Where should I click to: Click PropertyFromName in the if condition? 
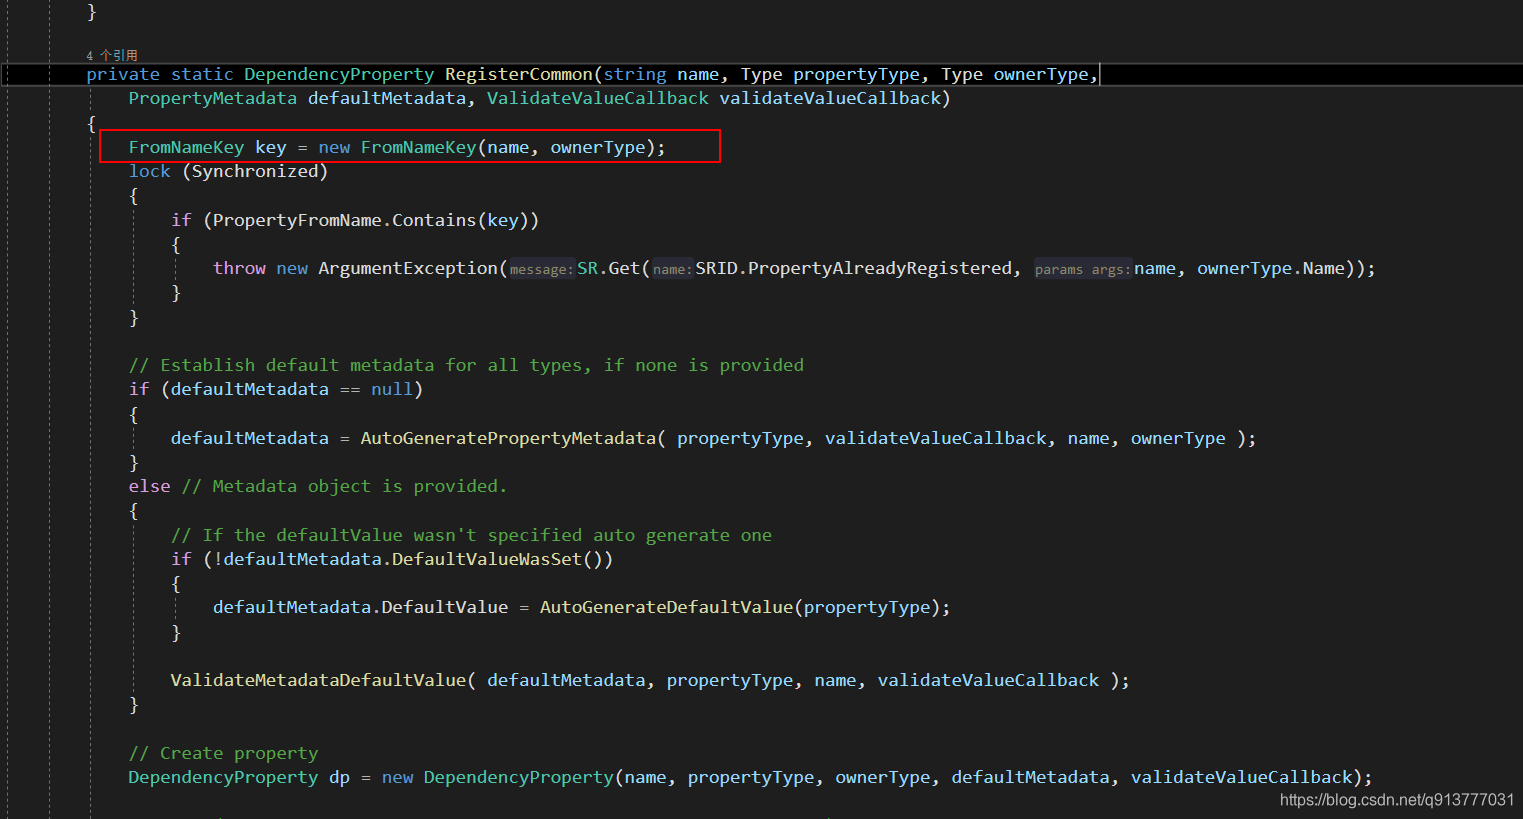297,220
